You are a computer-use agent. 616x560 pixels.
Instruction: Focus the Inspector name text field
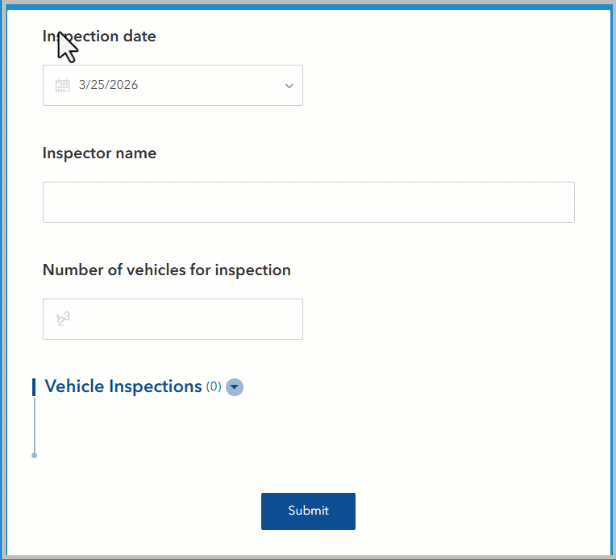(308, 202)
